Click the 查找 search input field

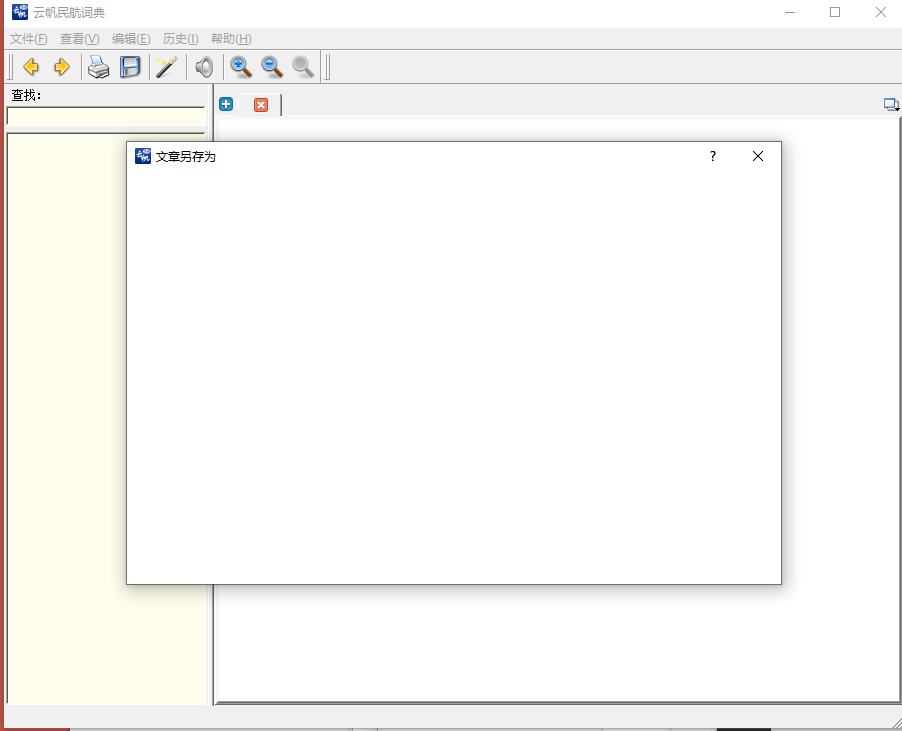point(105,116)
